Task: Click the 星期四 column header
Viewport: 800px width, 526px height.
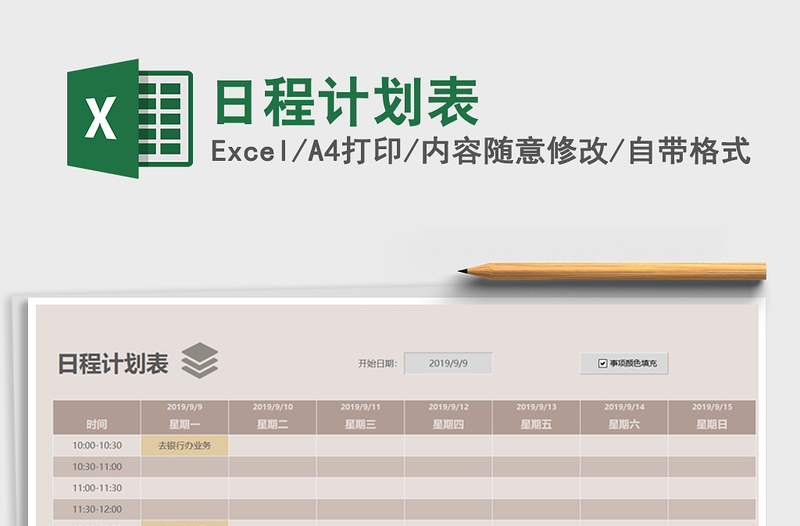Action: (x=448, y=424)
